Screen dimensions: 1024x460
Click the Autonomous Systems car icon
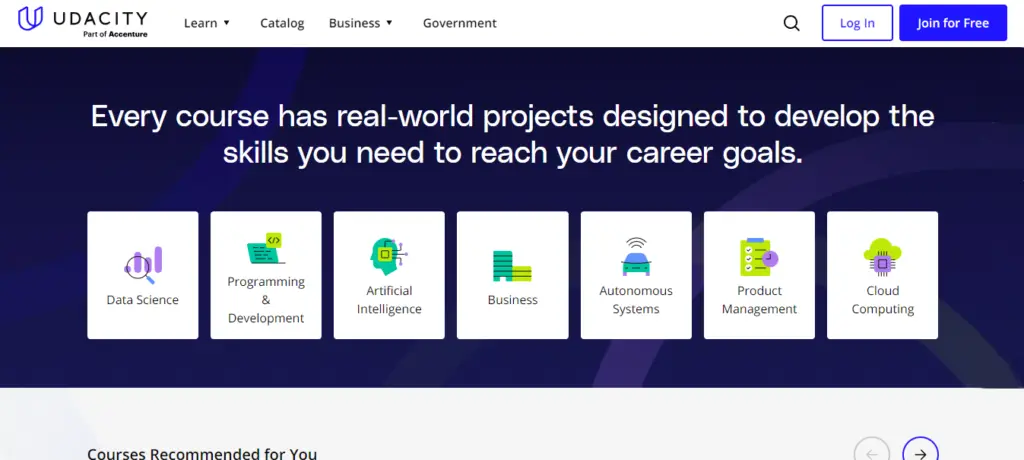click(x=635, y=256)
